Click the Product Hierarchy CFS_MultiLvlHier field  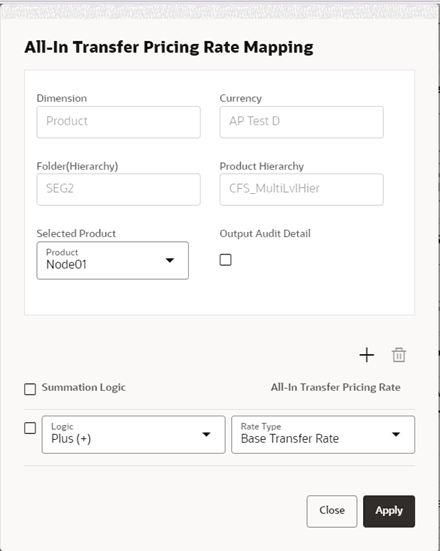tap(302, 189)
